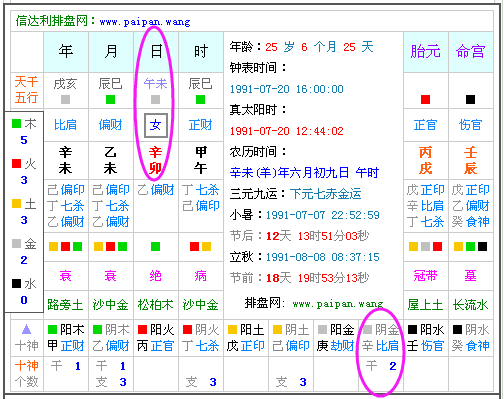Click the 小暑 date 1991-07-07 22:52:59
This screenshot has width=504, height=399.
point(323,215)
